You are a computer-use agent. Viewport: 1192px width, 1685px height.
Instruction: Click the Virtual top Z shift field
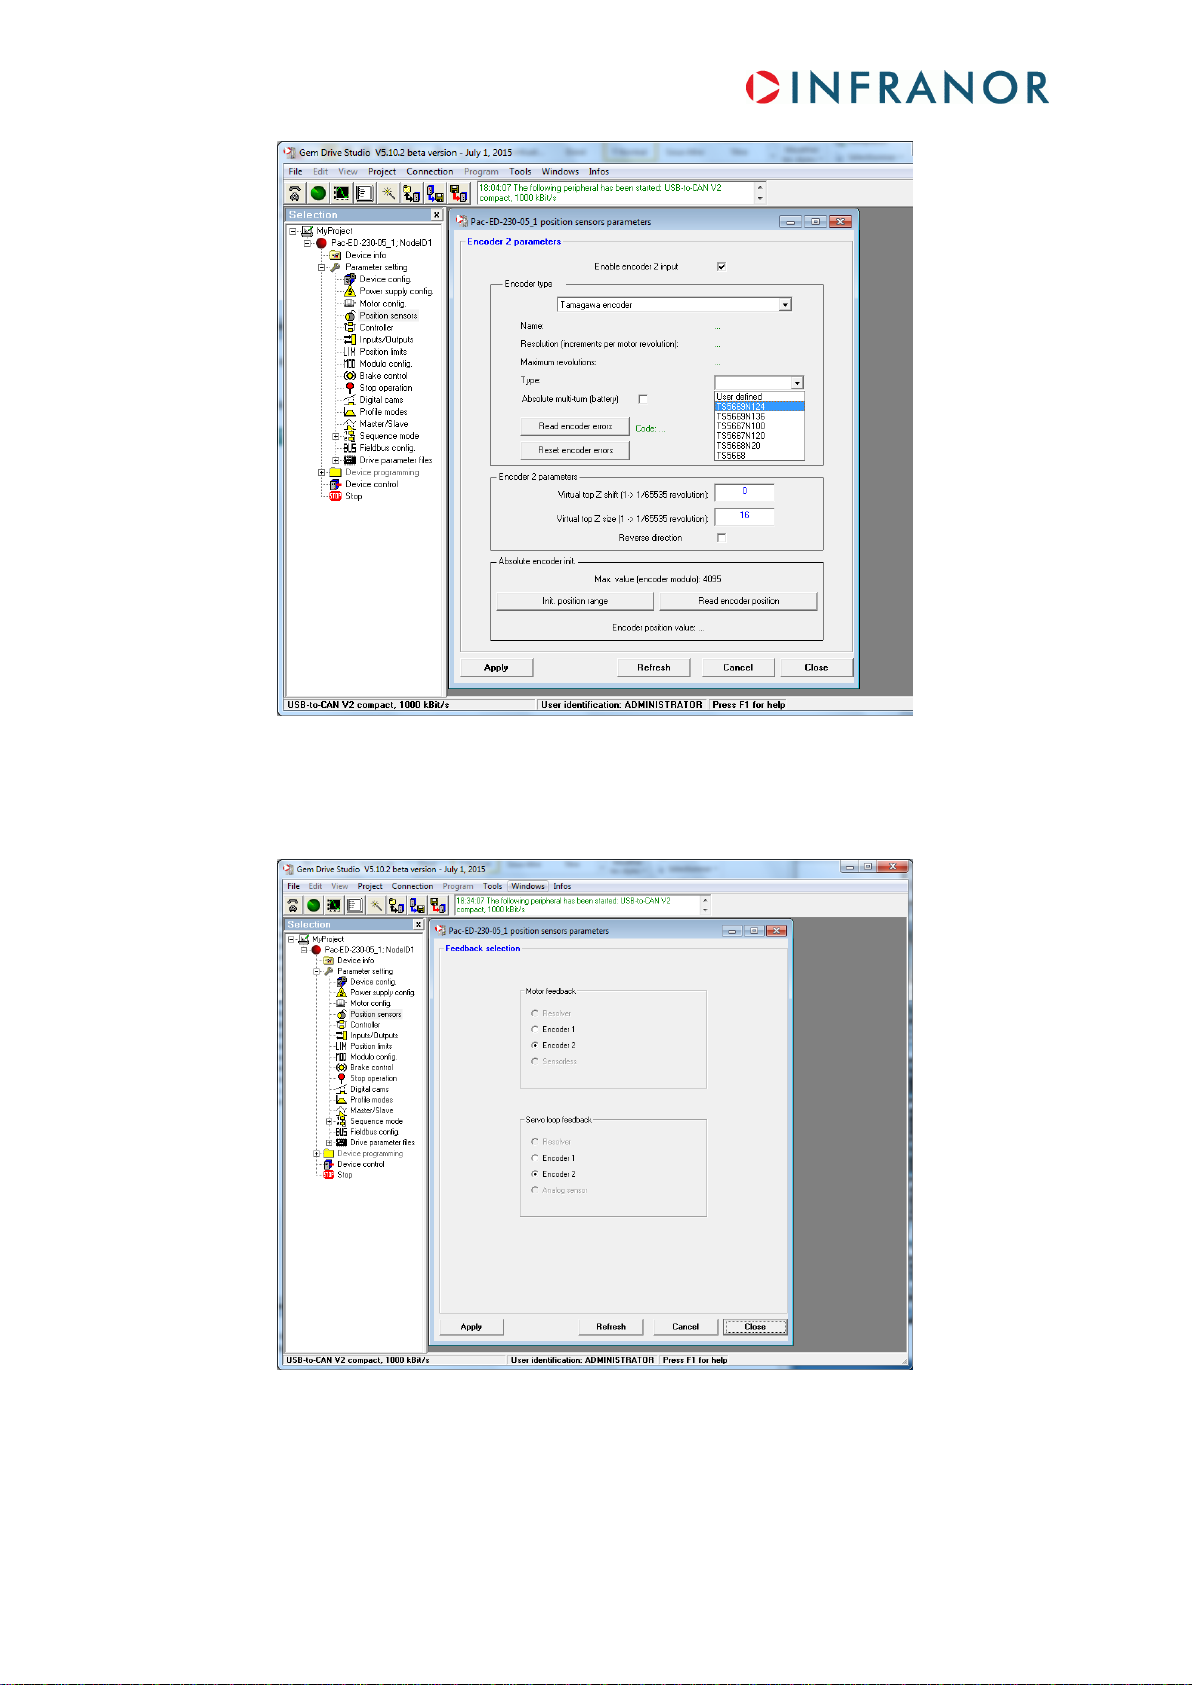pyautogui.click(x=744, y=492)
